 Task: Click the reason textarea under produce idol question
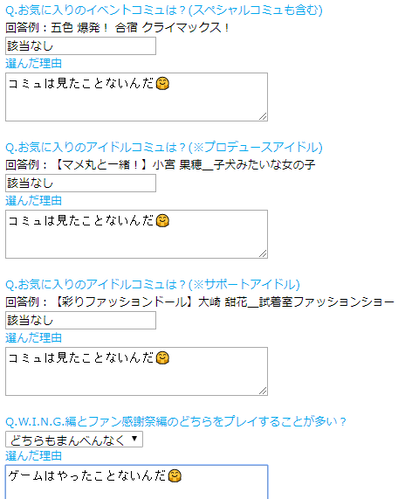coord(136,234)
